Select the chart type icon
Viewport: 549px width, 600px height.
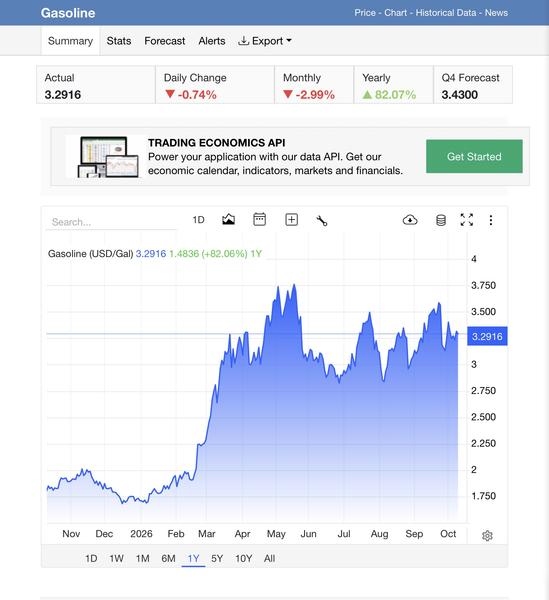228,220
